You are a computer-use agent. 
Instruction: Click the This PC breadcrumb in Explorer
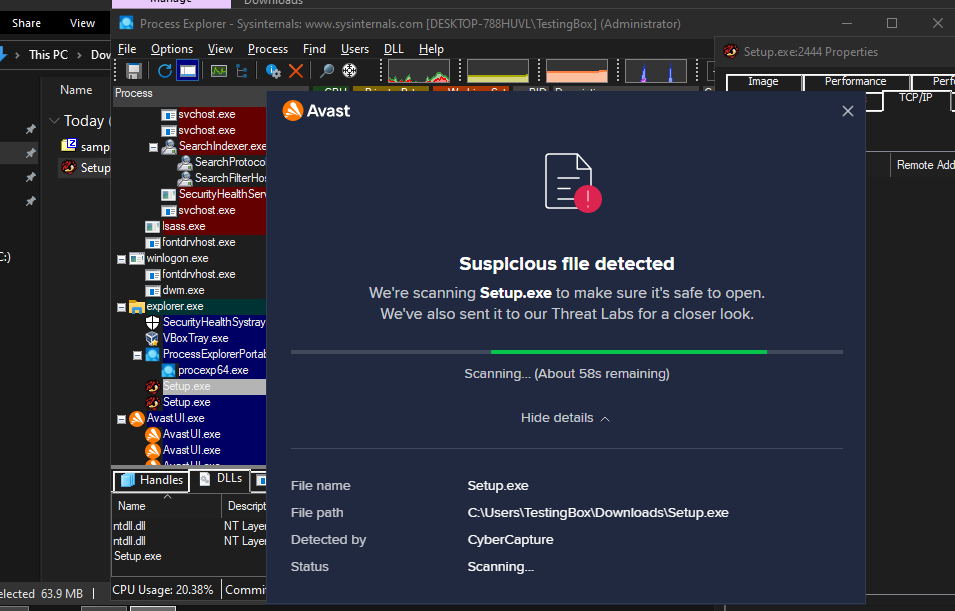pos(48,55)
